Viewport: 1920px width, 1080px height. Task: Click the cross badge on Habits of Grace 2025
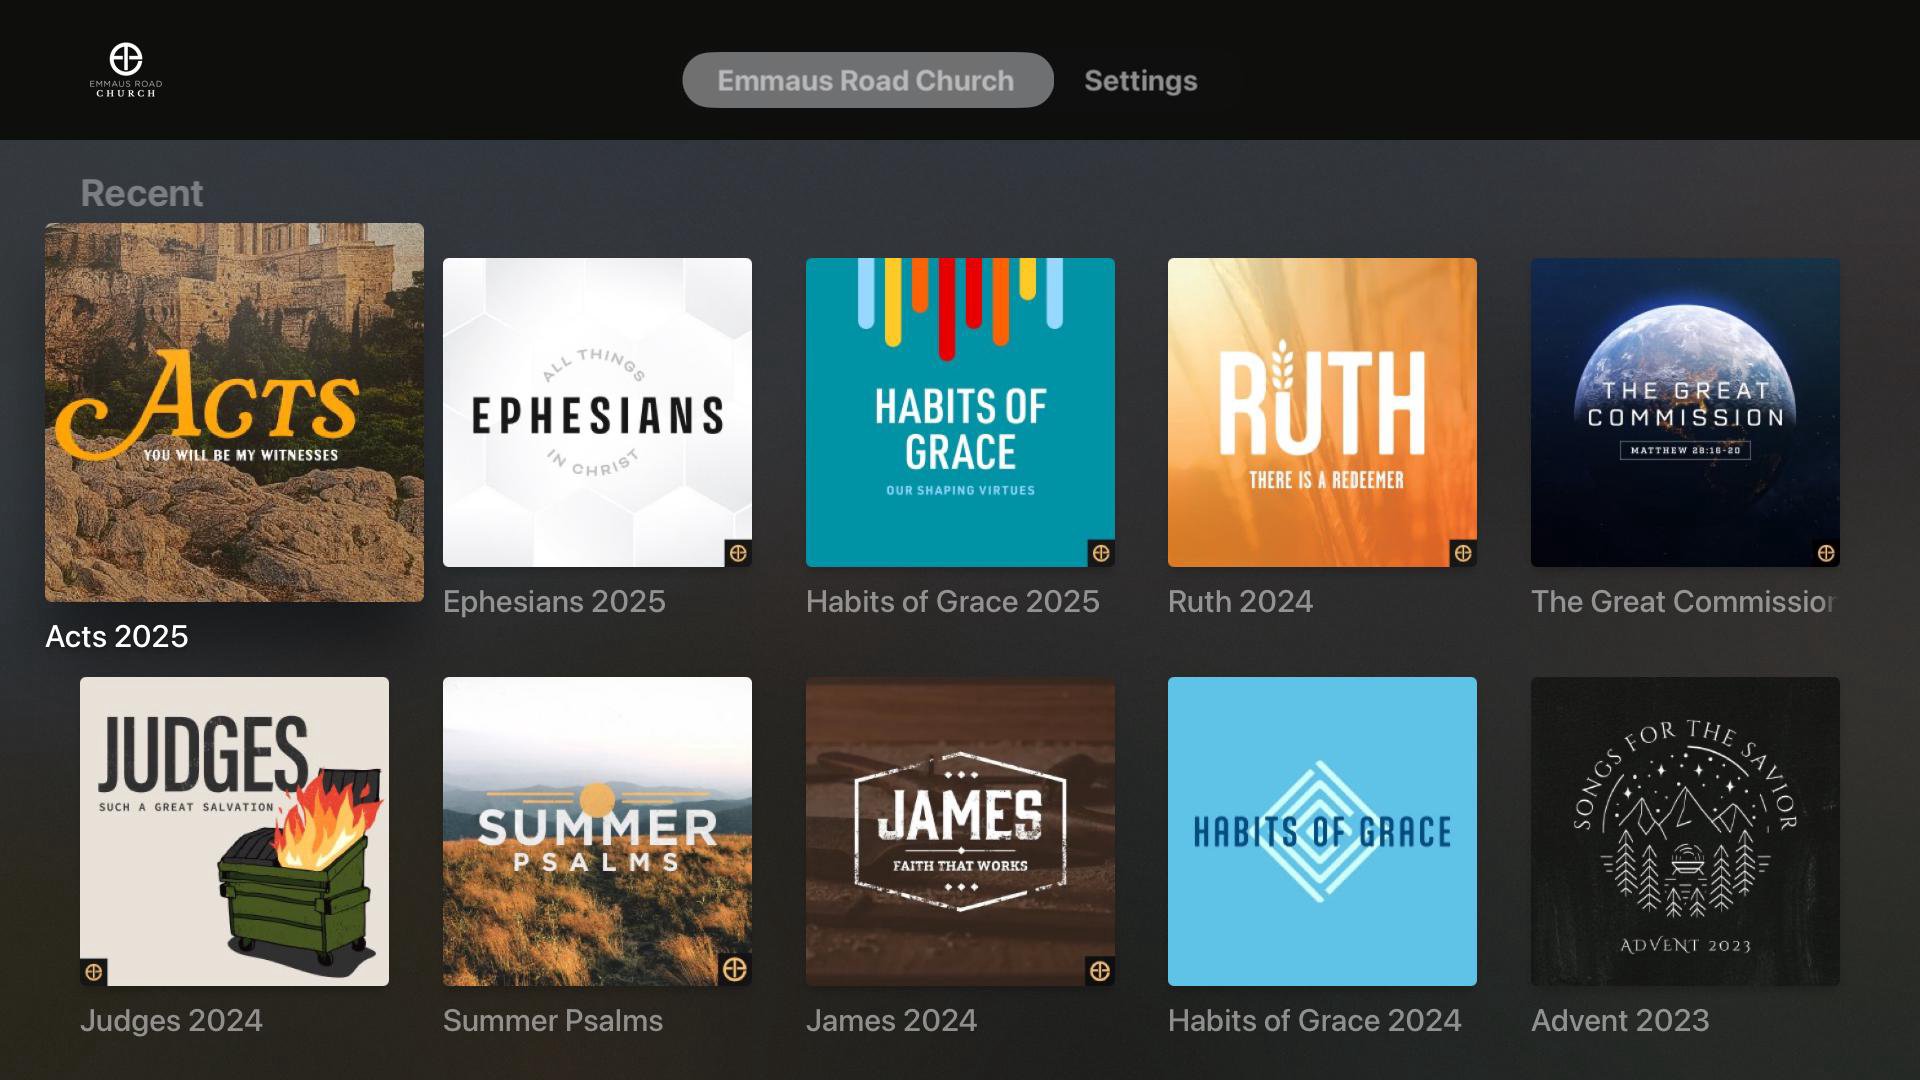coord(1101,553)
